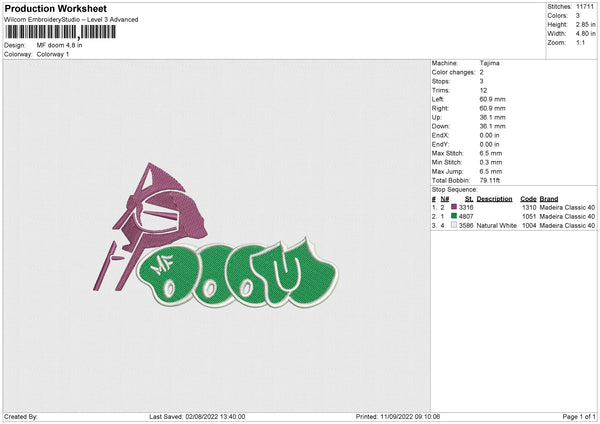This screenshot has width=600, height=424.
Task: Click the green 4807 thread color swatch
Action: [x=454, y=216]
